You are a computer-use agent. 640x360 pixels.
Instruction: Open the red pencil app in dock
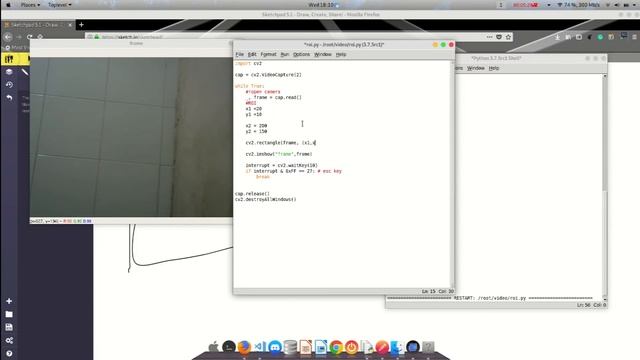point(382,347)
